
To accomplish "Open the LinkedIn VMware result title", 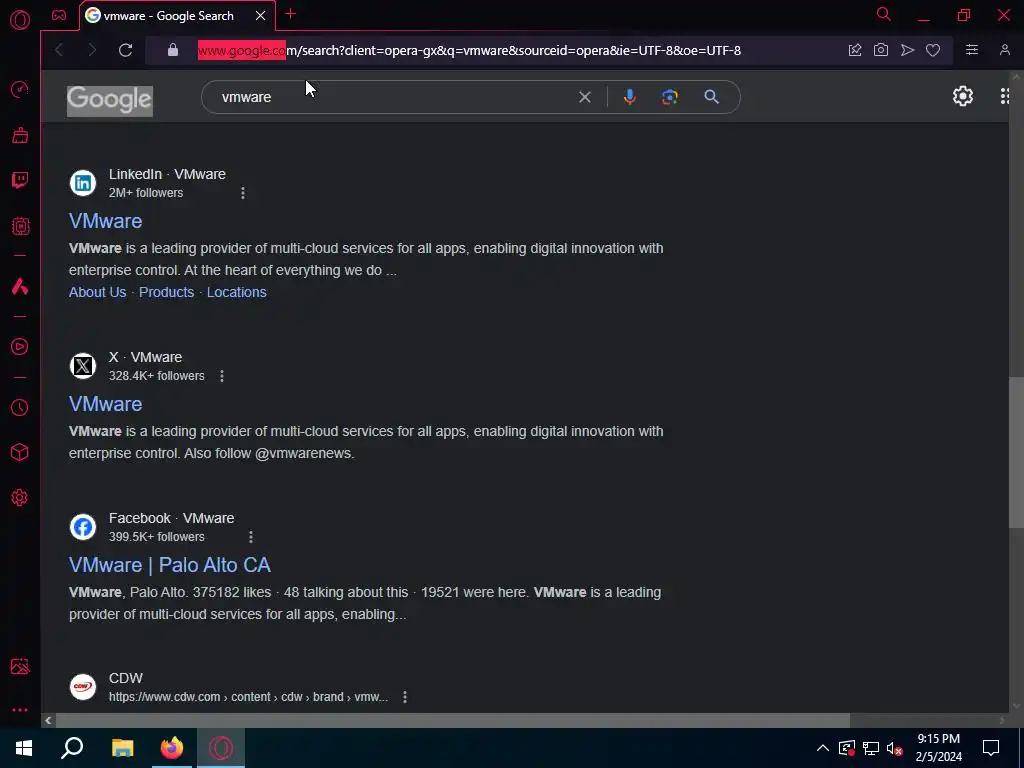I will click(x=105, y=221).
